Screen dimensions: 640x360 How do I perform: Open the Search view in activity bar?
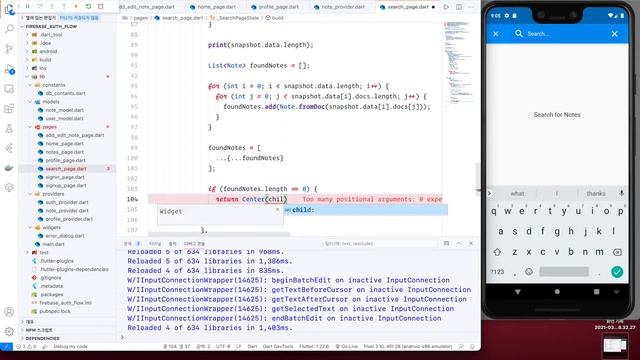(x=9, y=29)
